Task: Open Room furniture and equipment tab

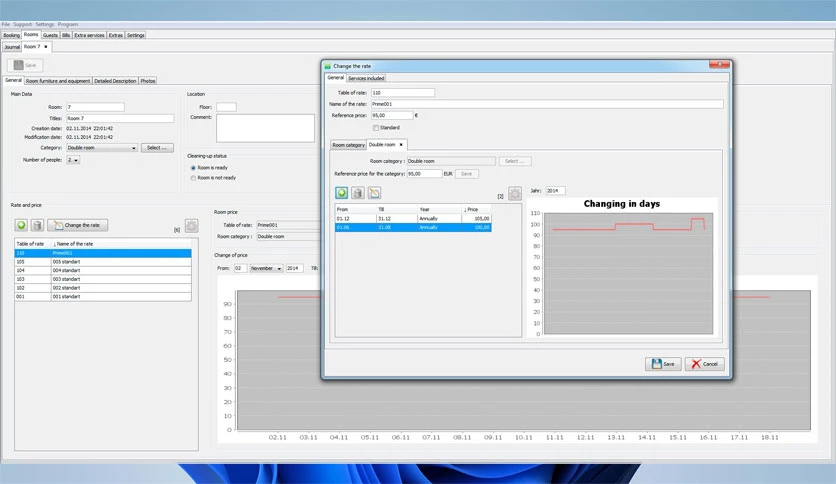Action: tap(58, 81)
